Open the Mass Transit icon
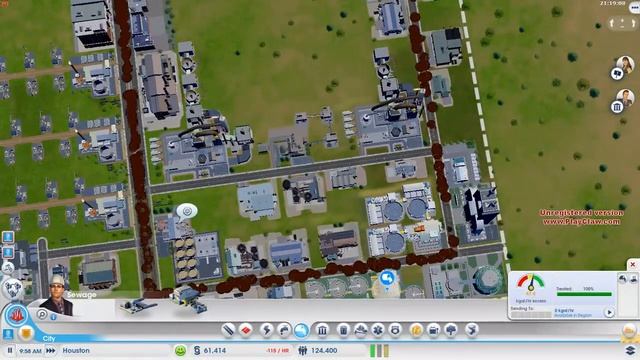The image size is (640, 360). [433, 330]
